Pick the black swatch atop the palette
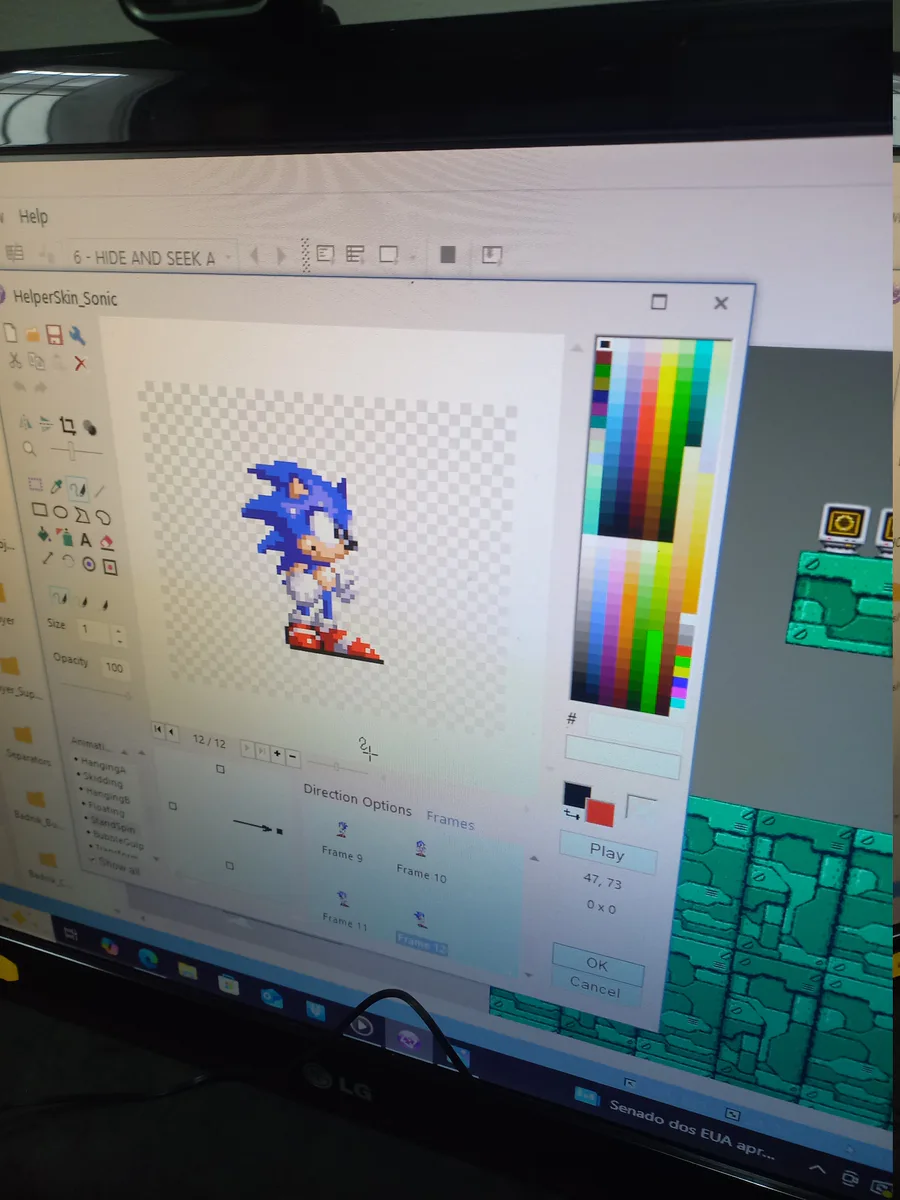This screenshot has width=900, height=1200. click(605, 344)
